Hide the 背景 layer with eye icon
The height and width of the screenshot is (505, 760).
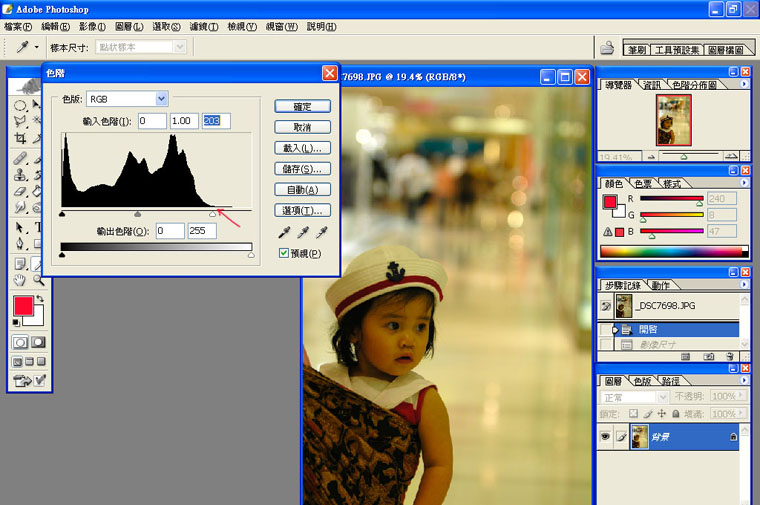coord(605,437)
